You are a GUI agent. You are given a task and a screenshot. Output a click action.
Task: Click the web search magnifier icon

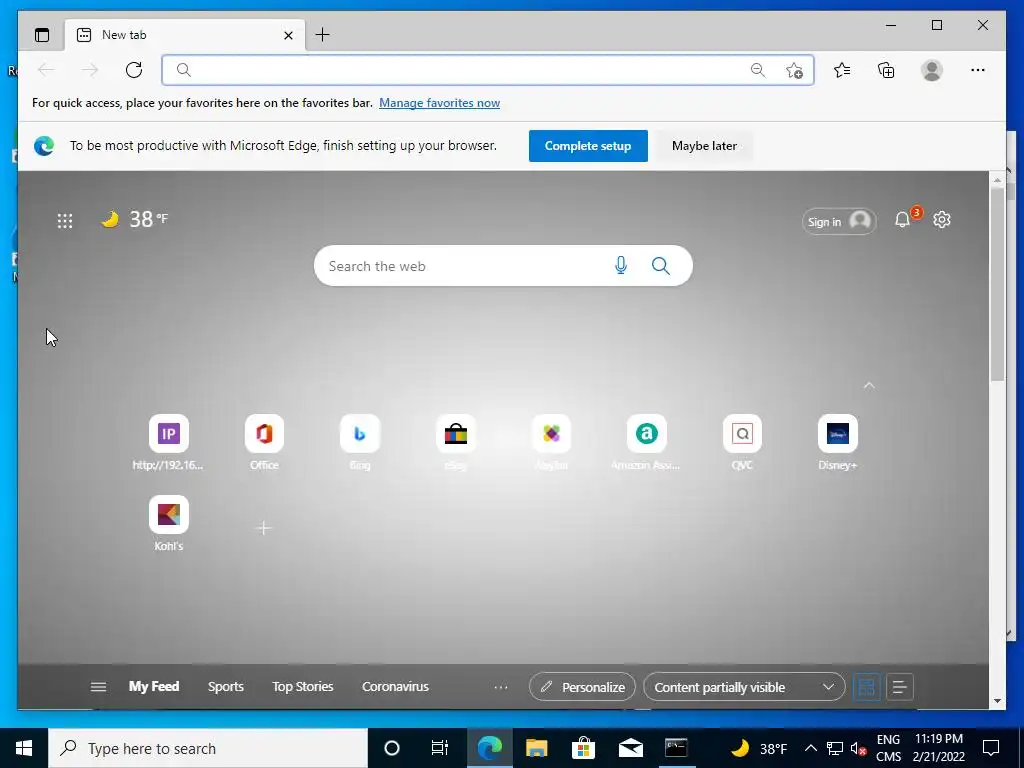pyautogui.click(x=661, y=266)
